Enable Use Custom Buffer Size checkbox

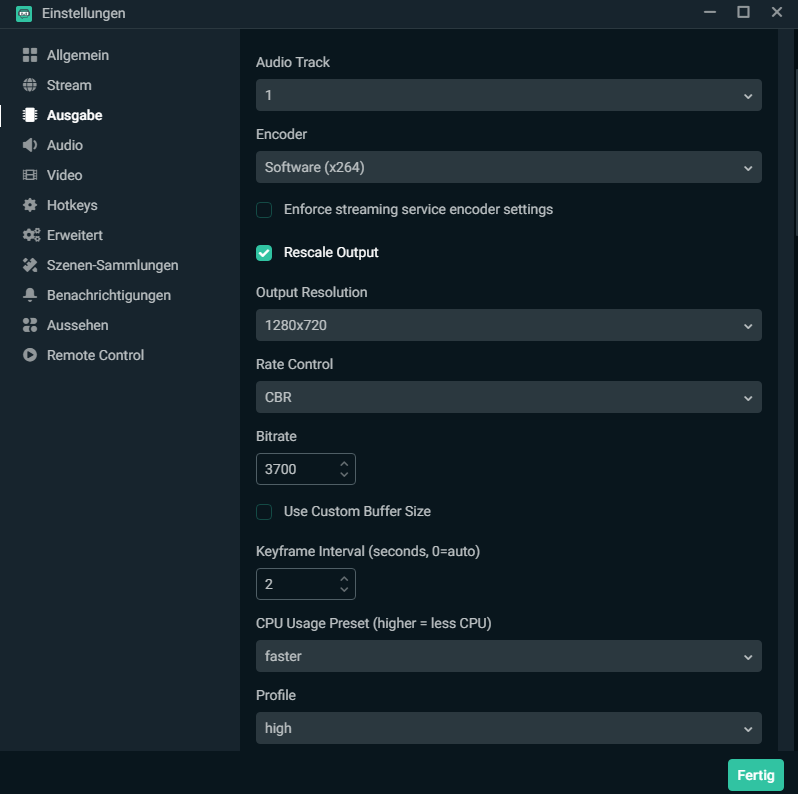click(x=264, y=512)
